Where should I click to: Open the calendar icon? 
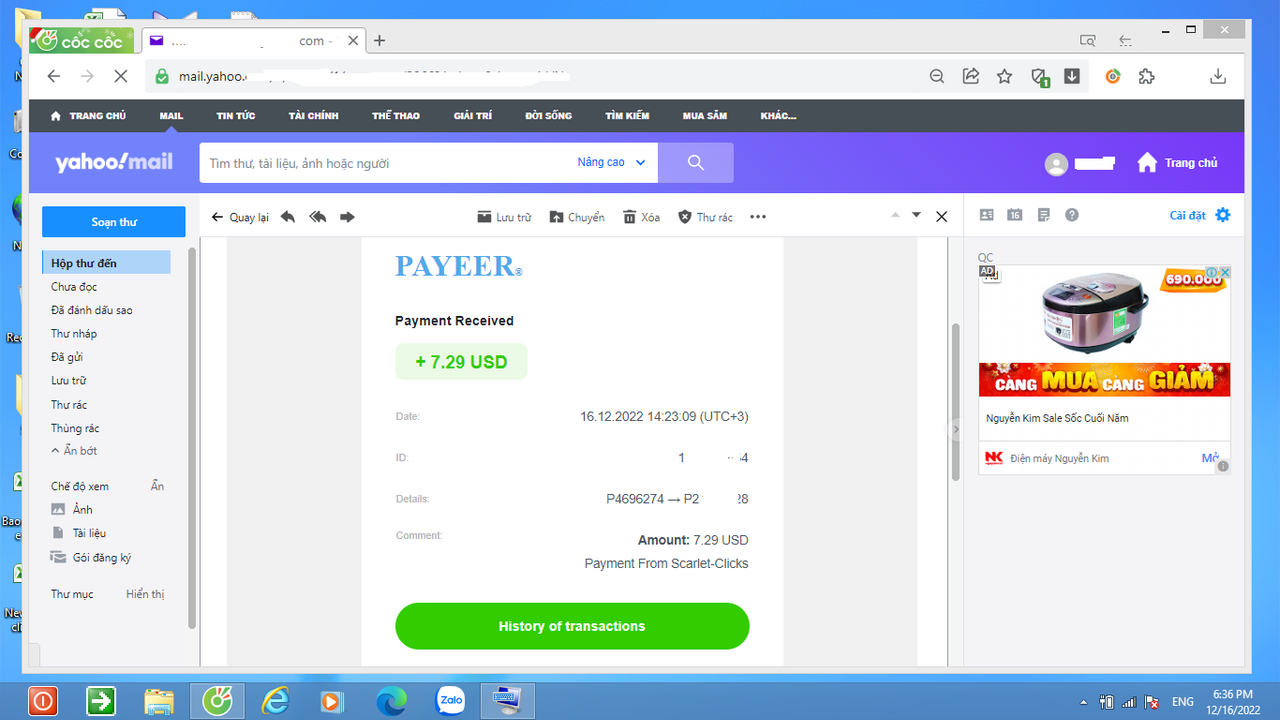tap(1015, 215)
